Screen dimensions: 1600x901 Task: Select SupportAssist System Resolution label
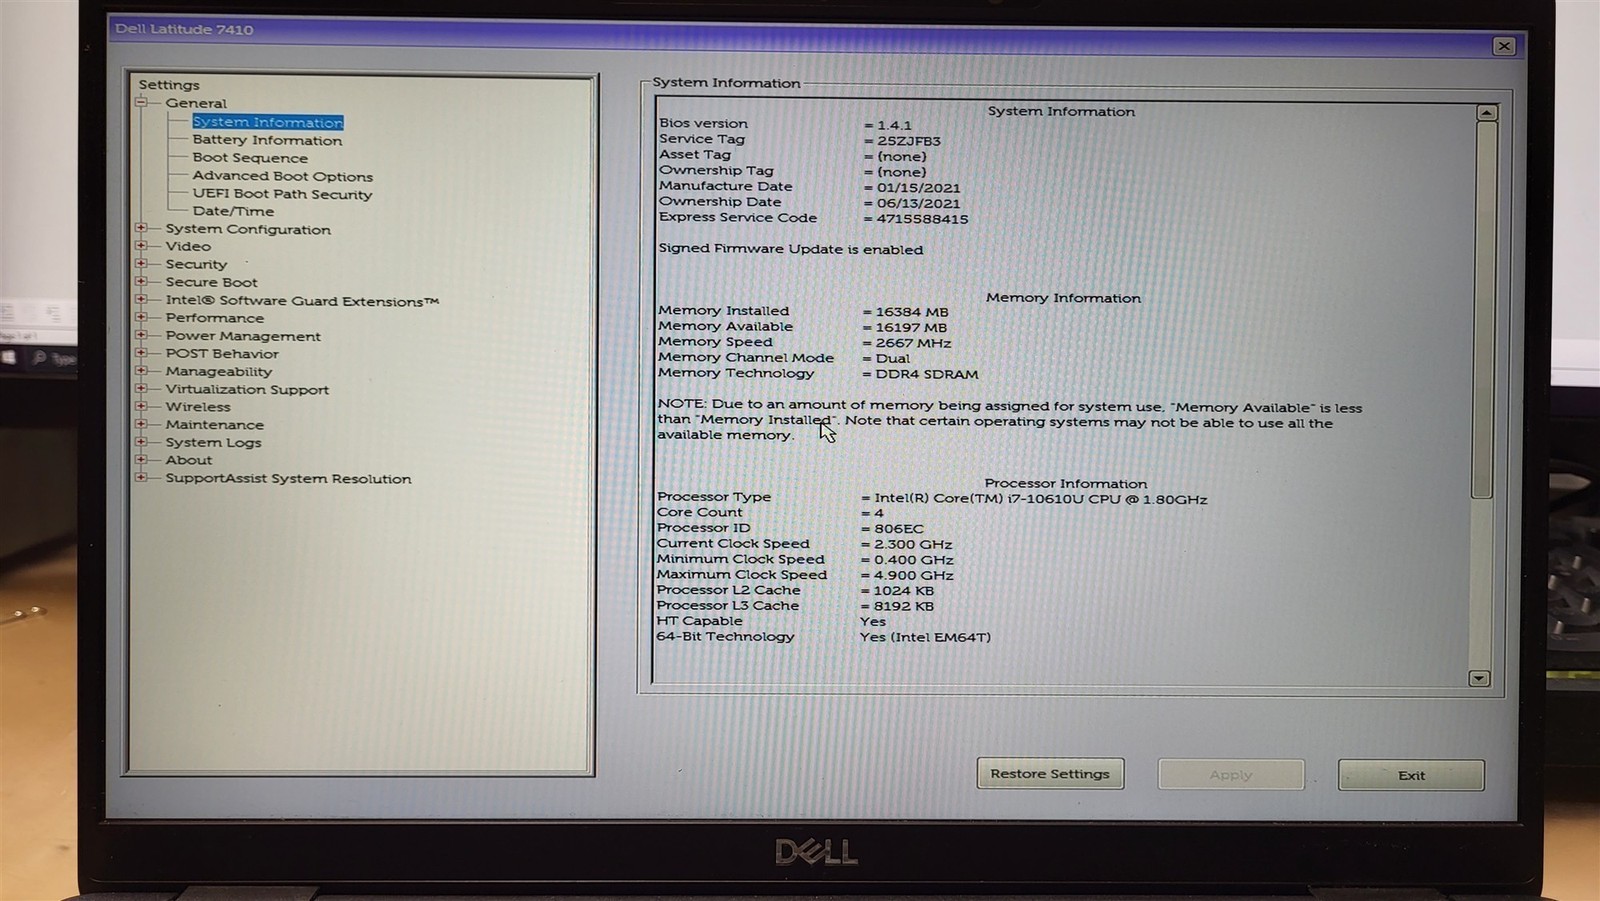[288, 479]
